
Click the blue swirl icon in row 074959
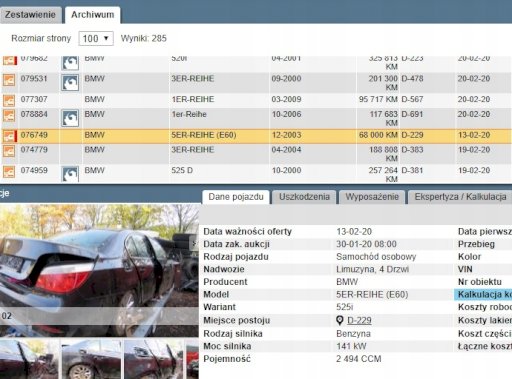[x=70, y=174]
